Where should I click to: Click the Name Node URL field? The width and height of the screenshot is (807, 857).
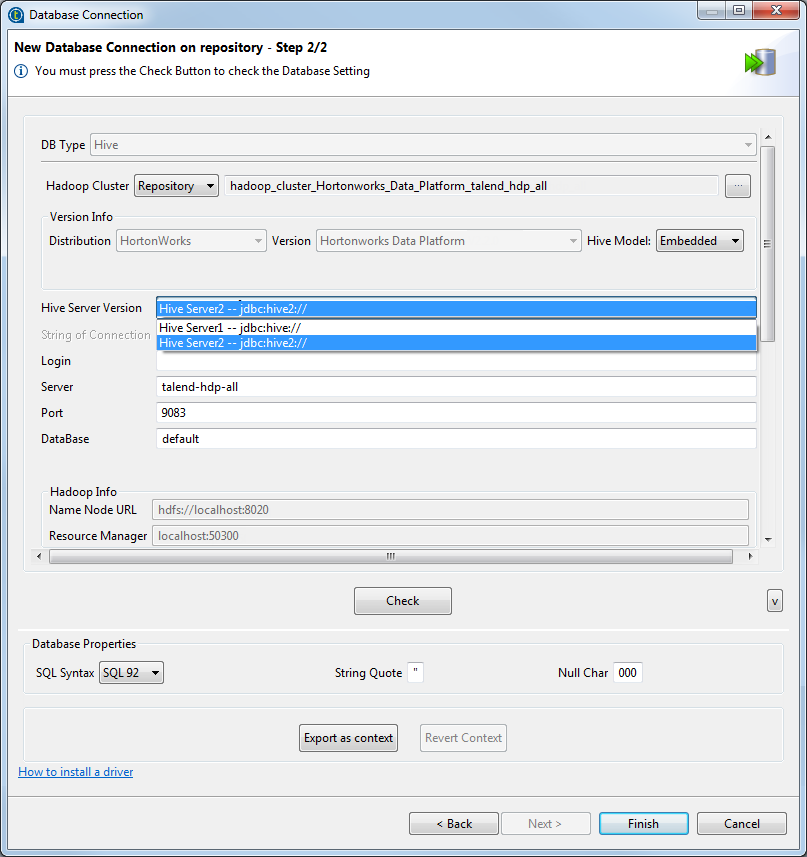[x=450, y=510]
